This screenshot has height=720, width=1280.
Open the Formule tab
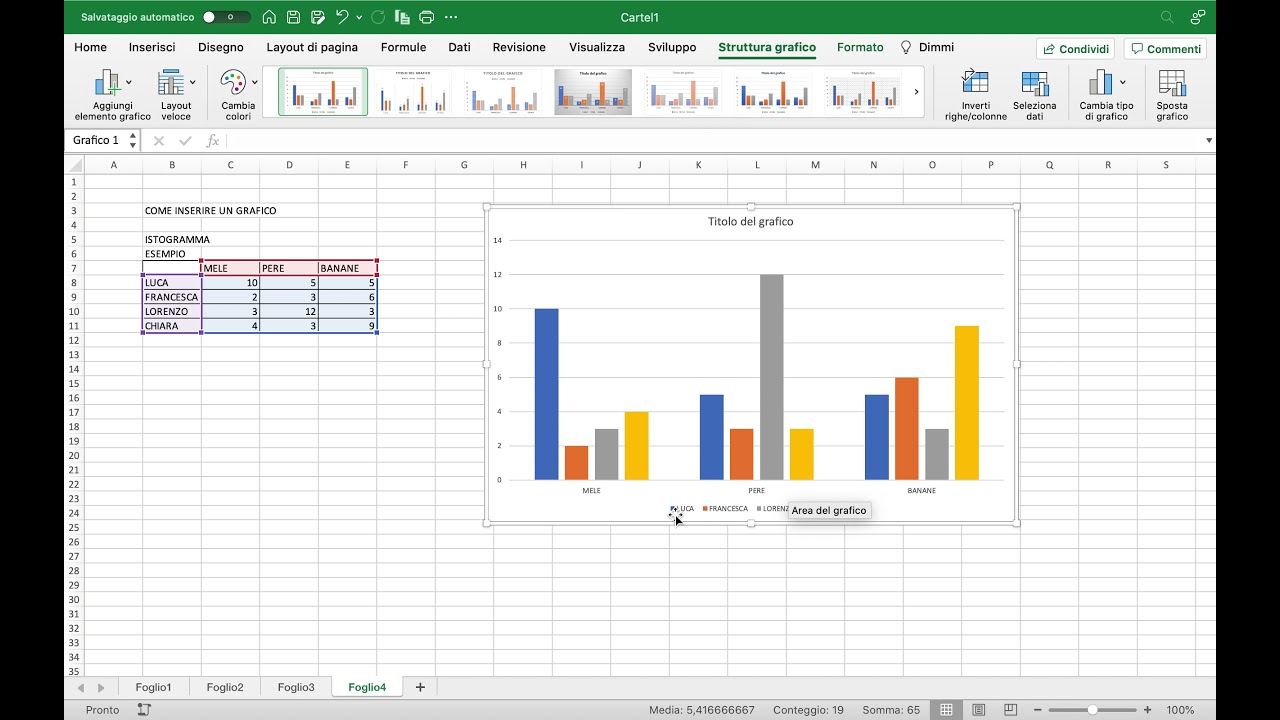point(403,47)
